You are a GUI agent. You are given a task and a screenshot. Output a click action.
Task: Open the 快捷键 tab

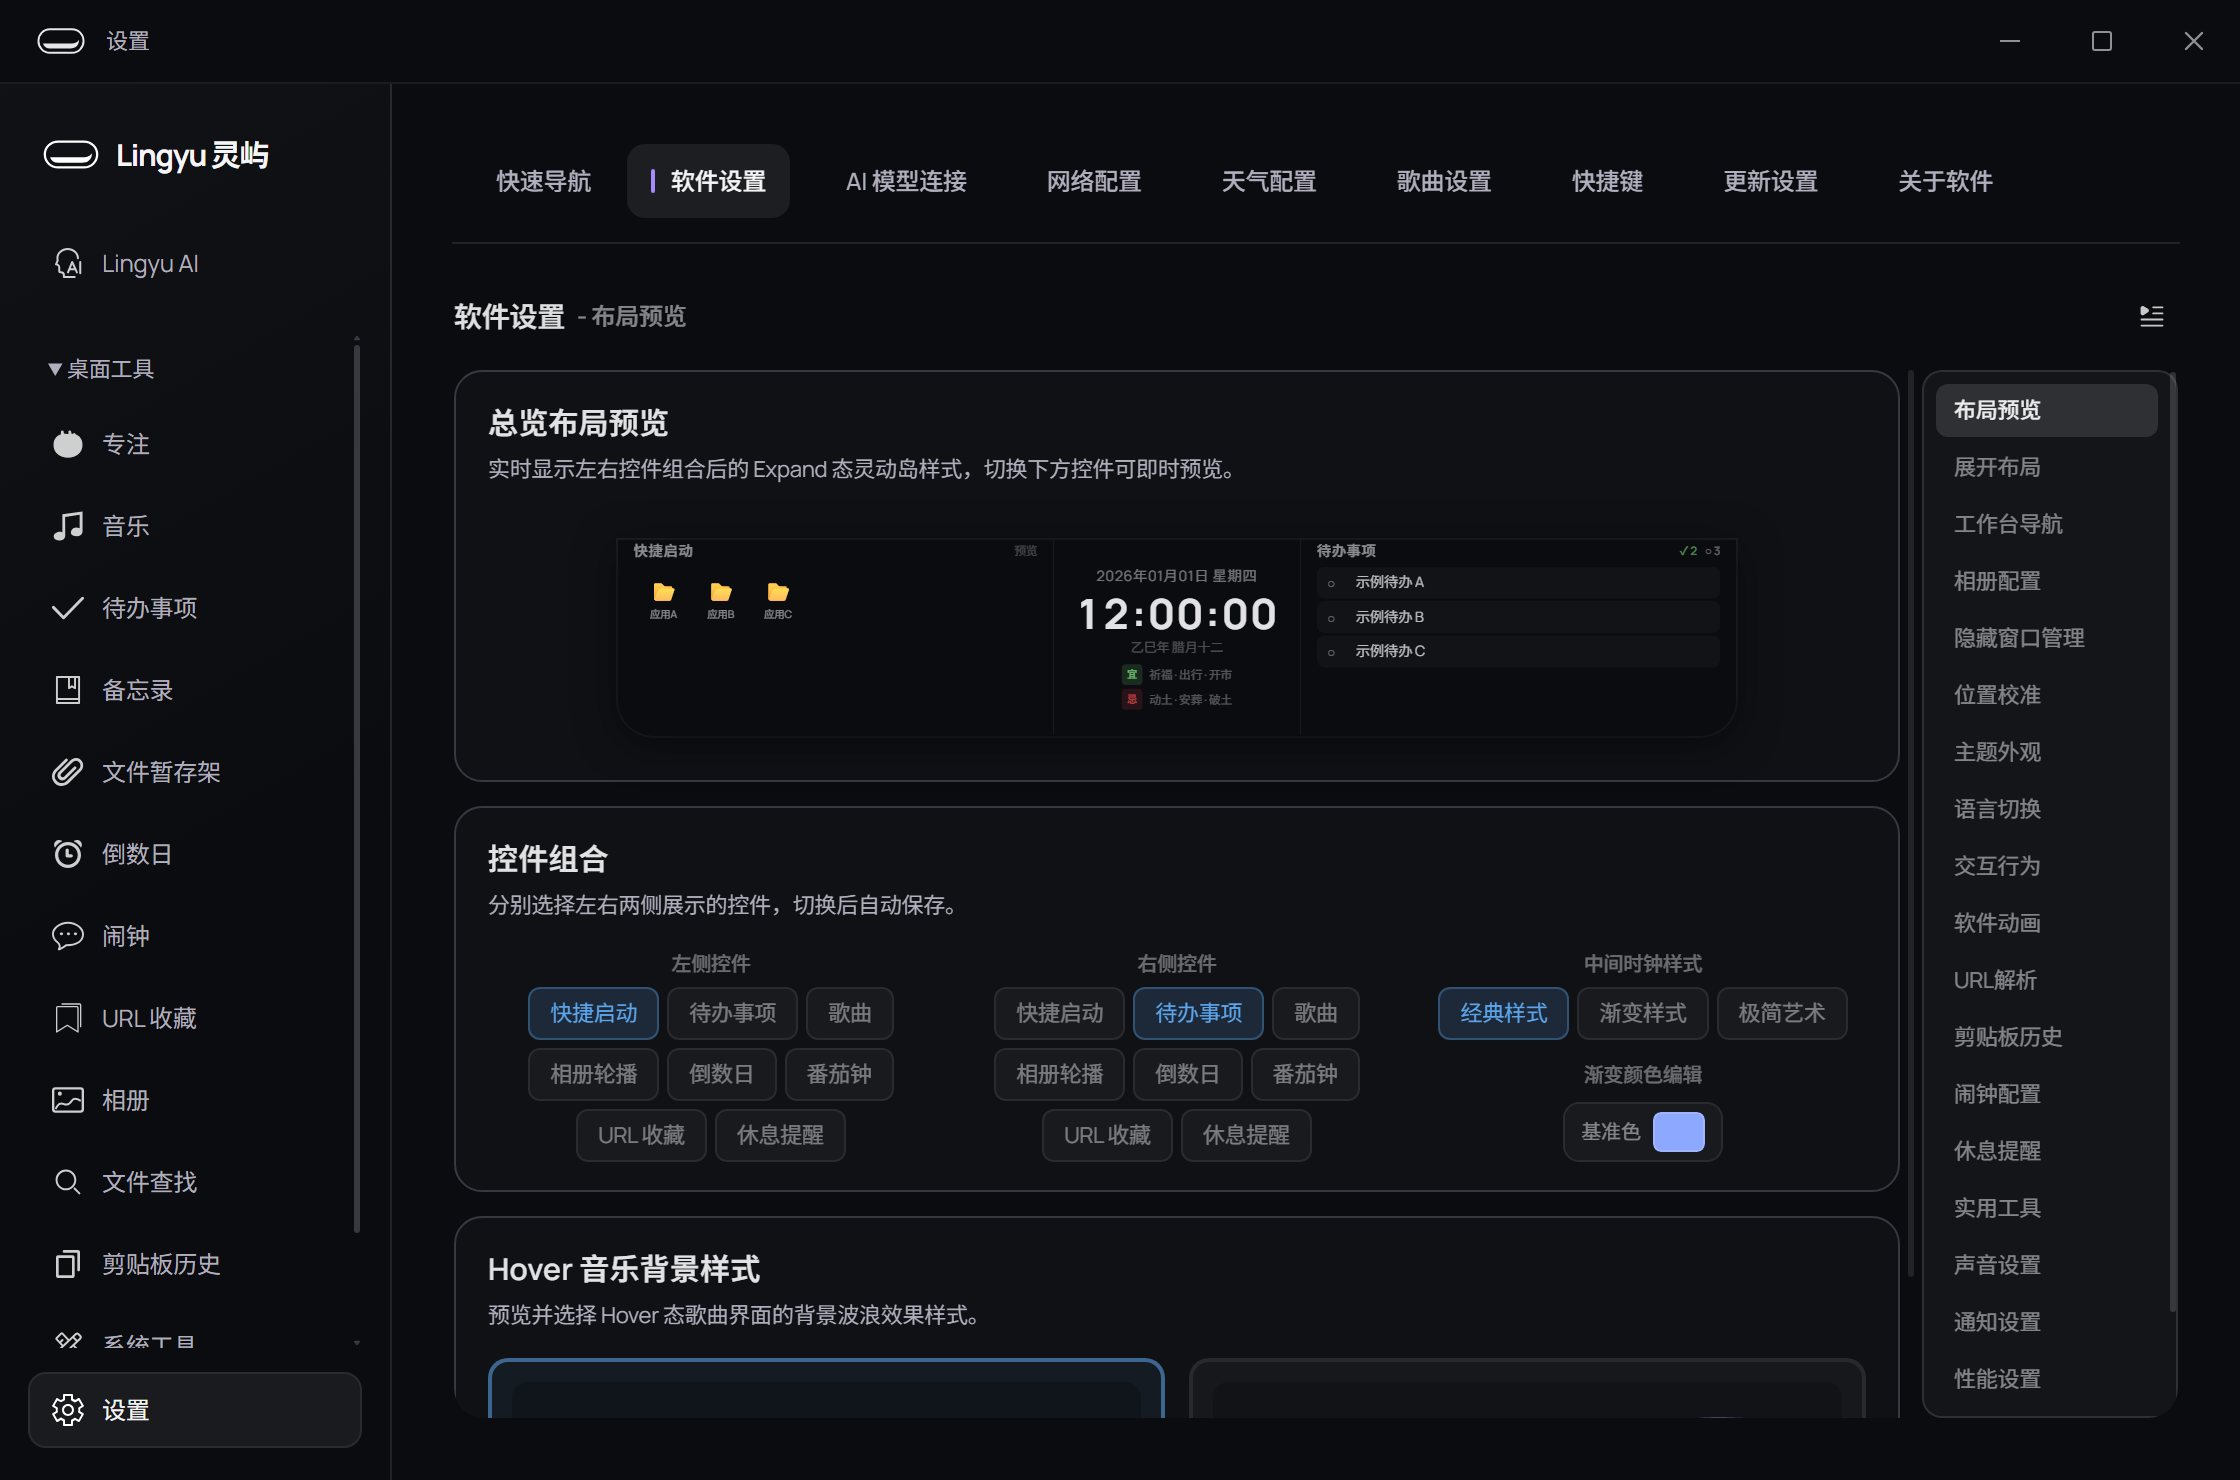1607,181
